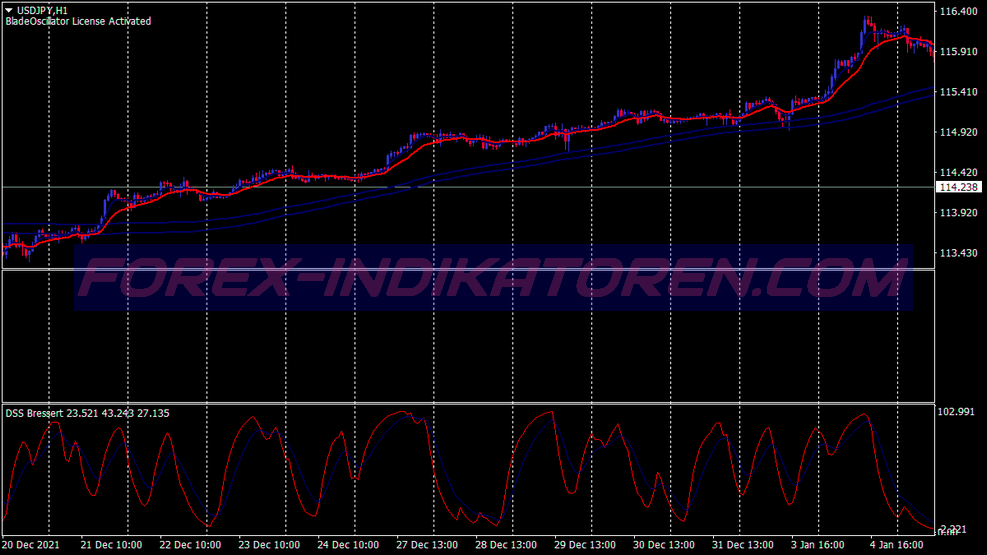Select the 31 Dec 13:00 time marker
Image resolution: width=987 pixels, height=555 pixels.
pos(743,545)
